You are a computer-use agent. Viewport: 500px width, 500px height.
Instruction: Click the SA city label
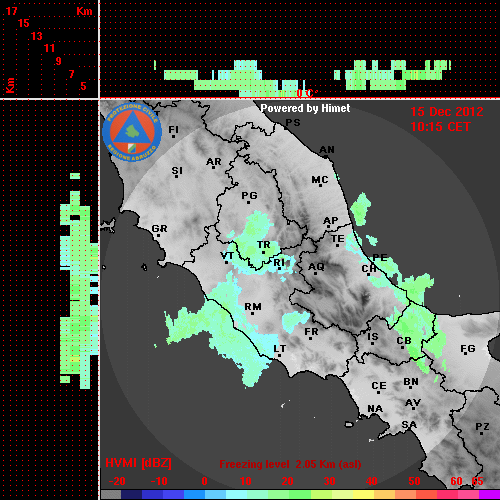tap(409, 425)
